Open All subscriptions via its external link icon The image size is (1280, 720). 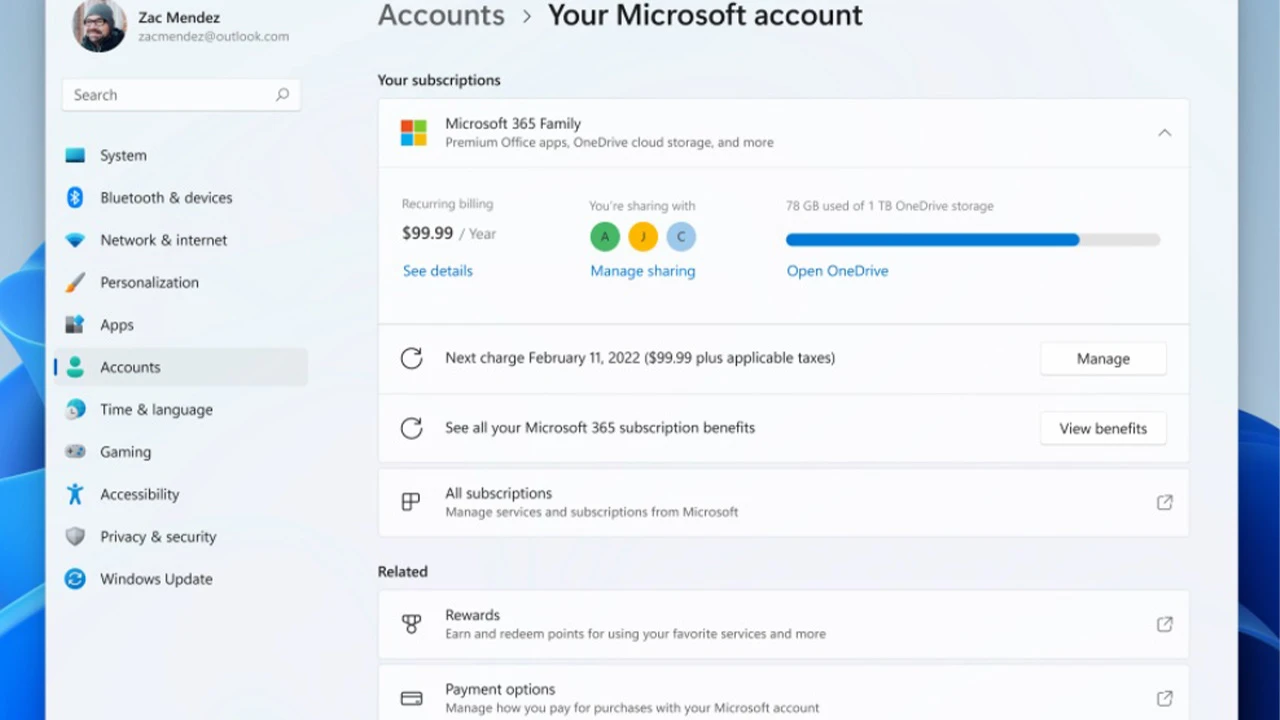(x=1164, y=502)
